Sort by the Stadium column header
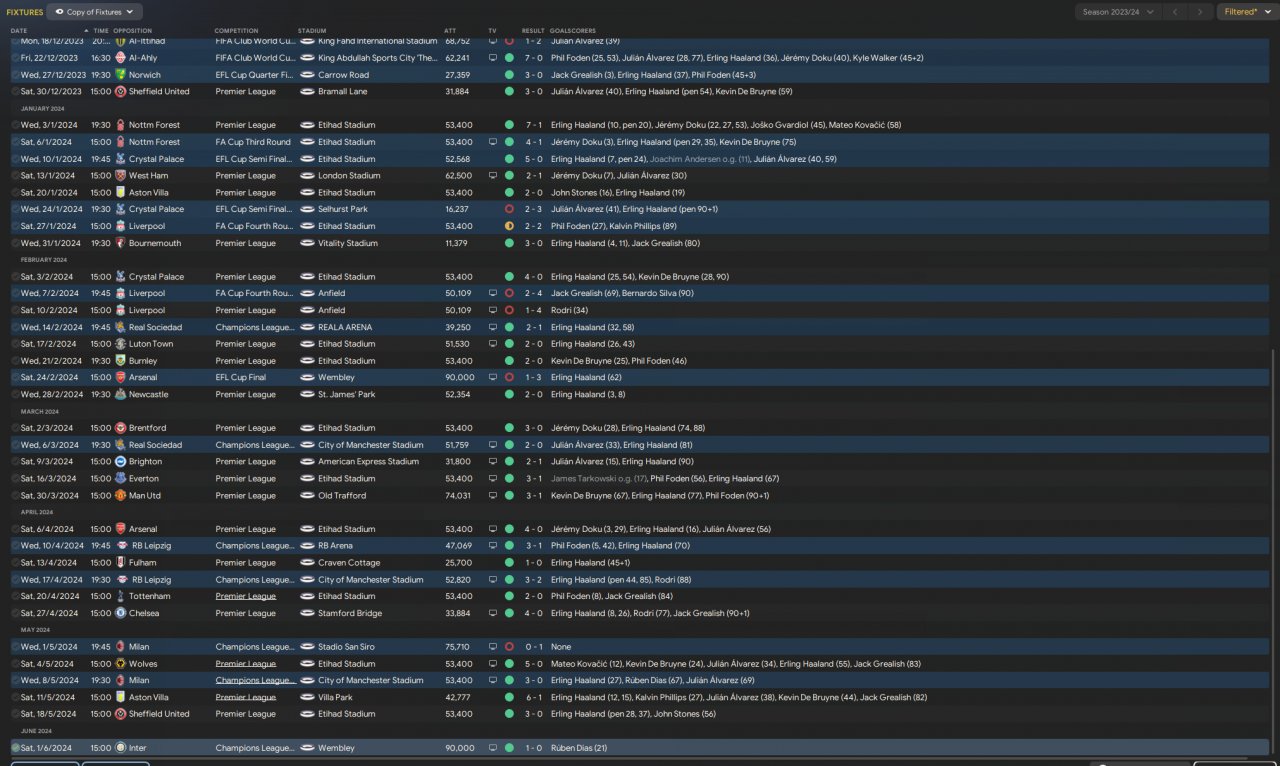Image resolution: width=1280 pixels, height=766 pixels. point(312,31)
